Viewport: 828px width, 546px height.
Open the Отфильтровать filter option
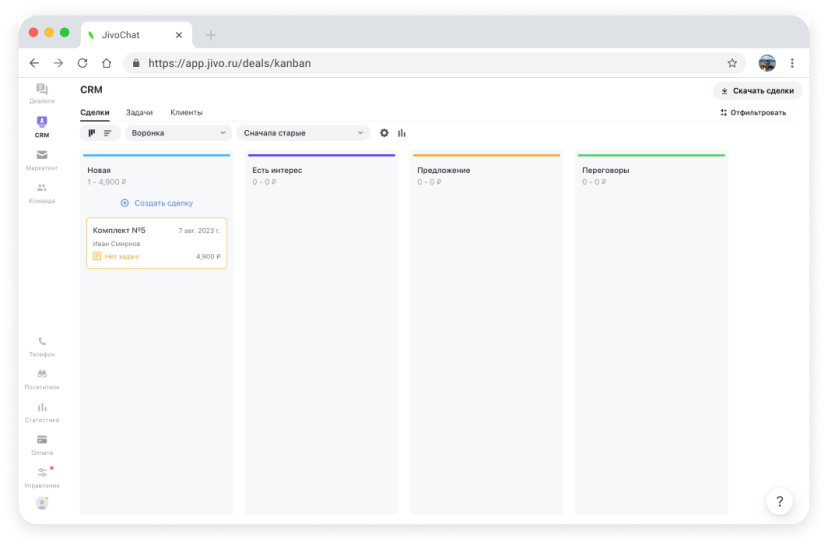pos(753,113)
